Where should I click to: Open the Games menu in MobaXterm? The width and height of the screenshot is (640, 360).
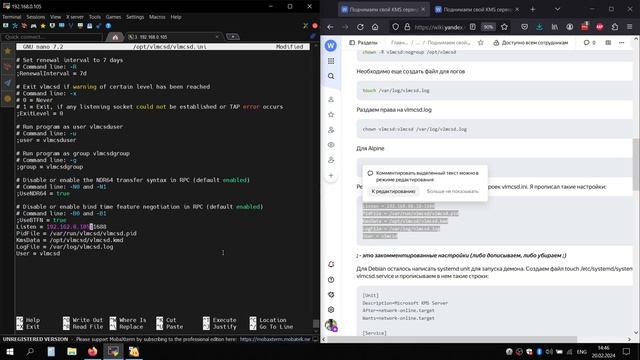[113, 17]
